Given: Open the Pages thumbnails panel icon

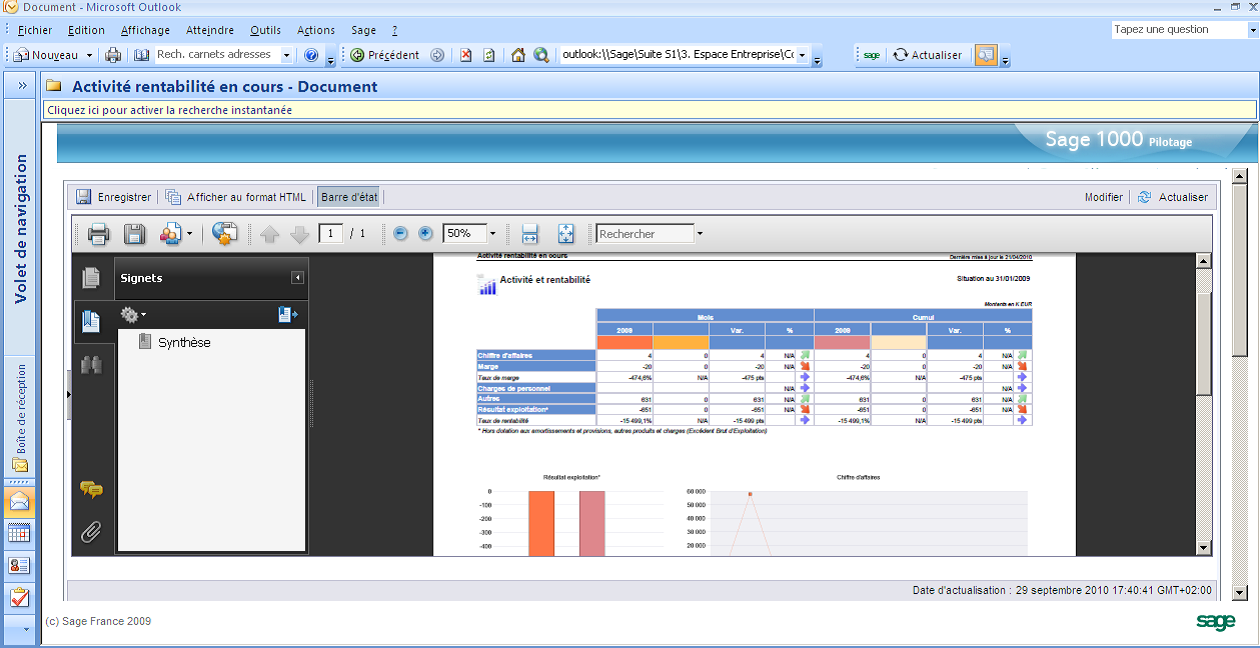Looking at the screenshot, I should [x=92, y=278].
